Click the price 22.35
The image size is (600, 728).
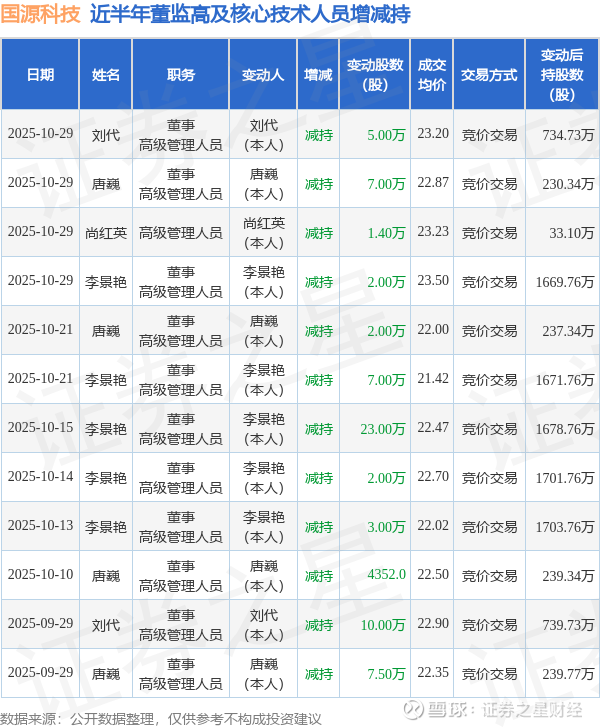433,672
